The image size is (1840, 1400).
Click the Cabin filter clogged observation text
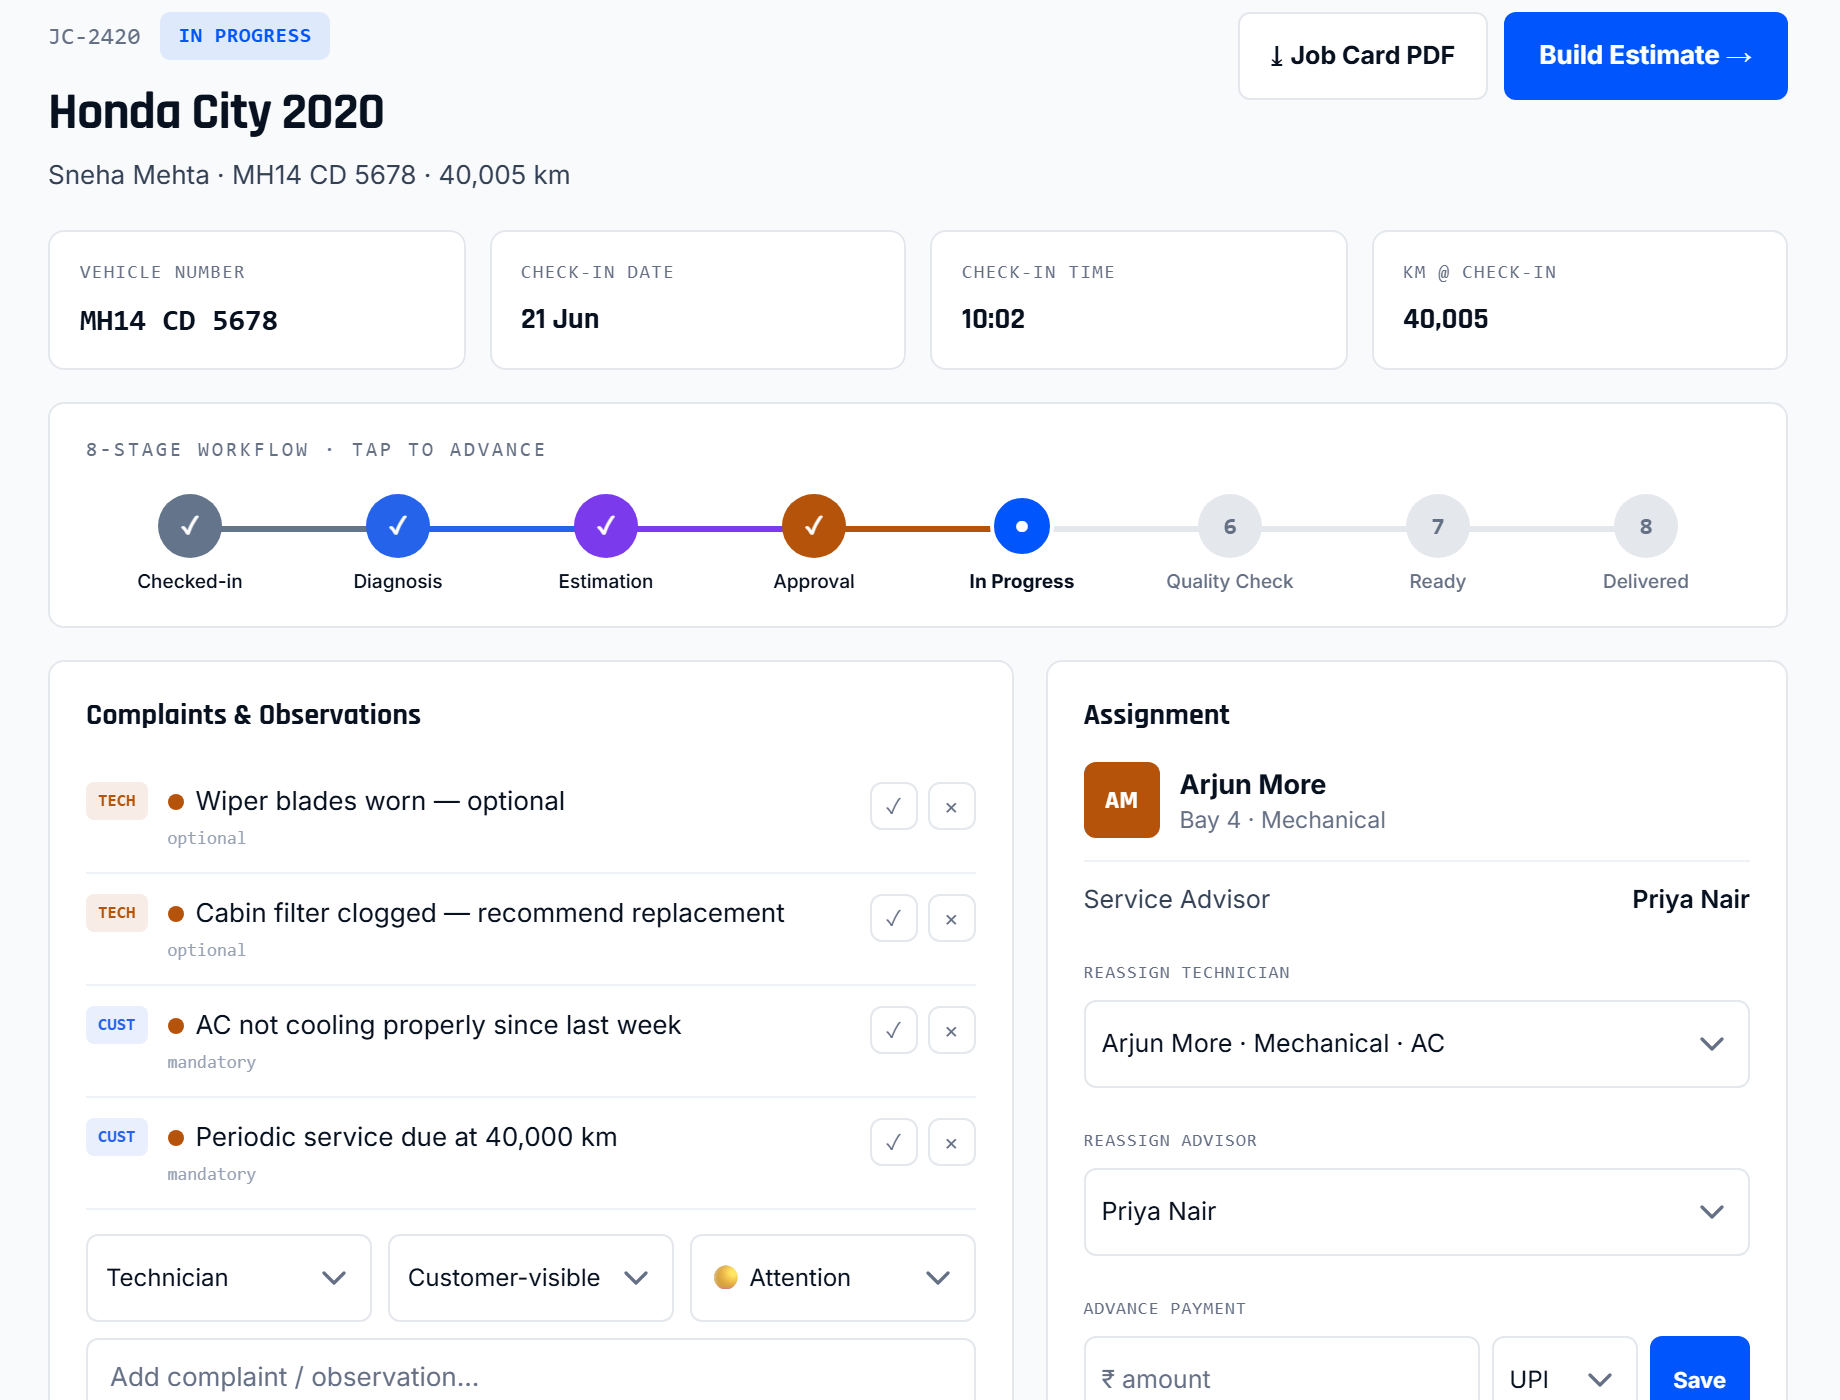490,913
